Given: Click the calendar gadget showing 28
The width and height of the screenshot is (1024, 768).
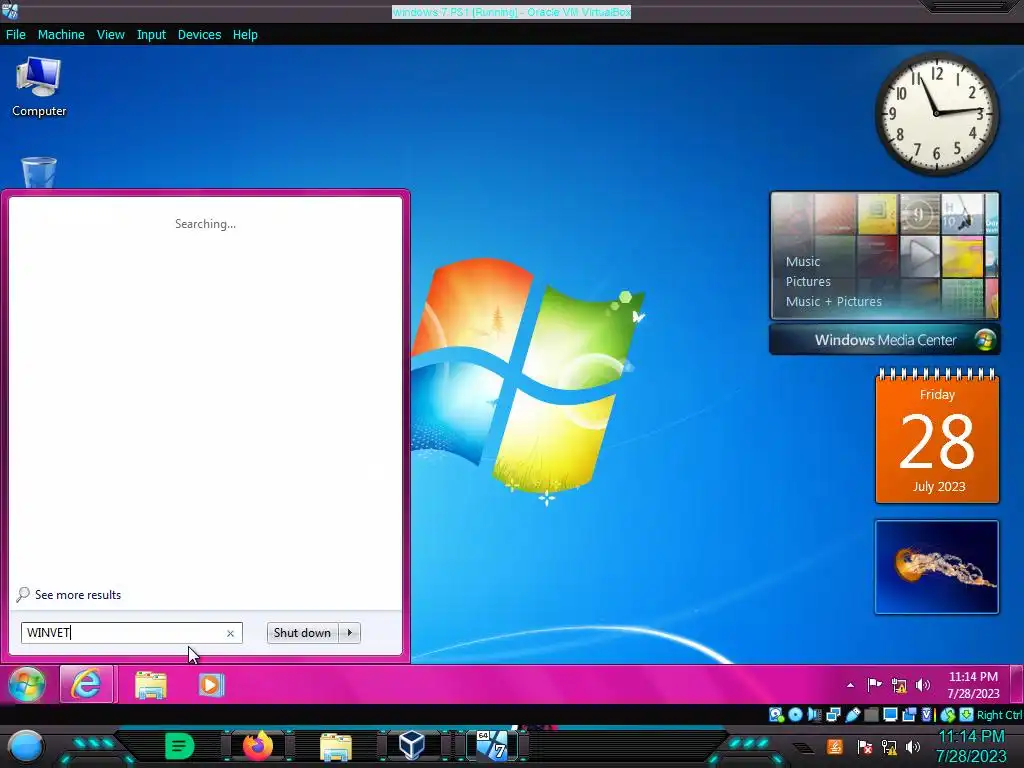Looking at the screenshot, I should pos(937,436).
